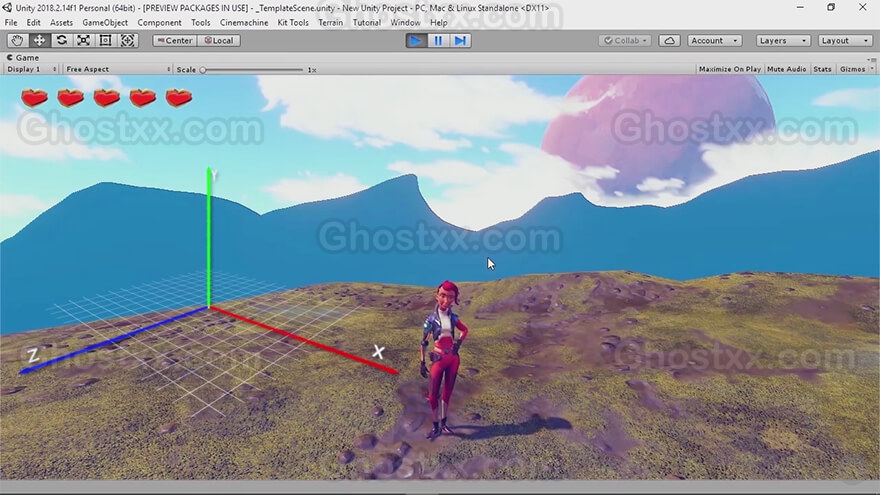Image resolution: width=880 pixels, height=495 pixels.
Task: Adjust the Scale slider handle
Action: pyautogui.click(x=203, y=70)
